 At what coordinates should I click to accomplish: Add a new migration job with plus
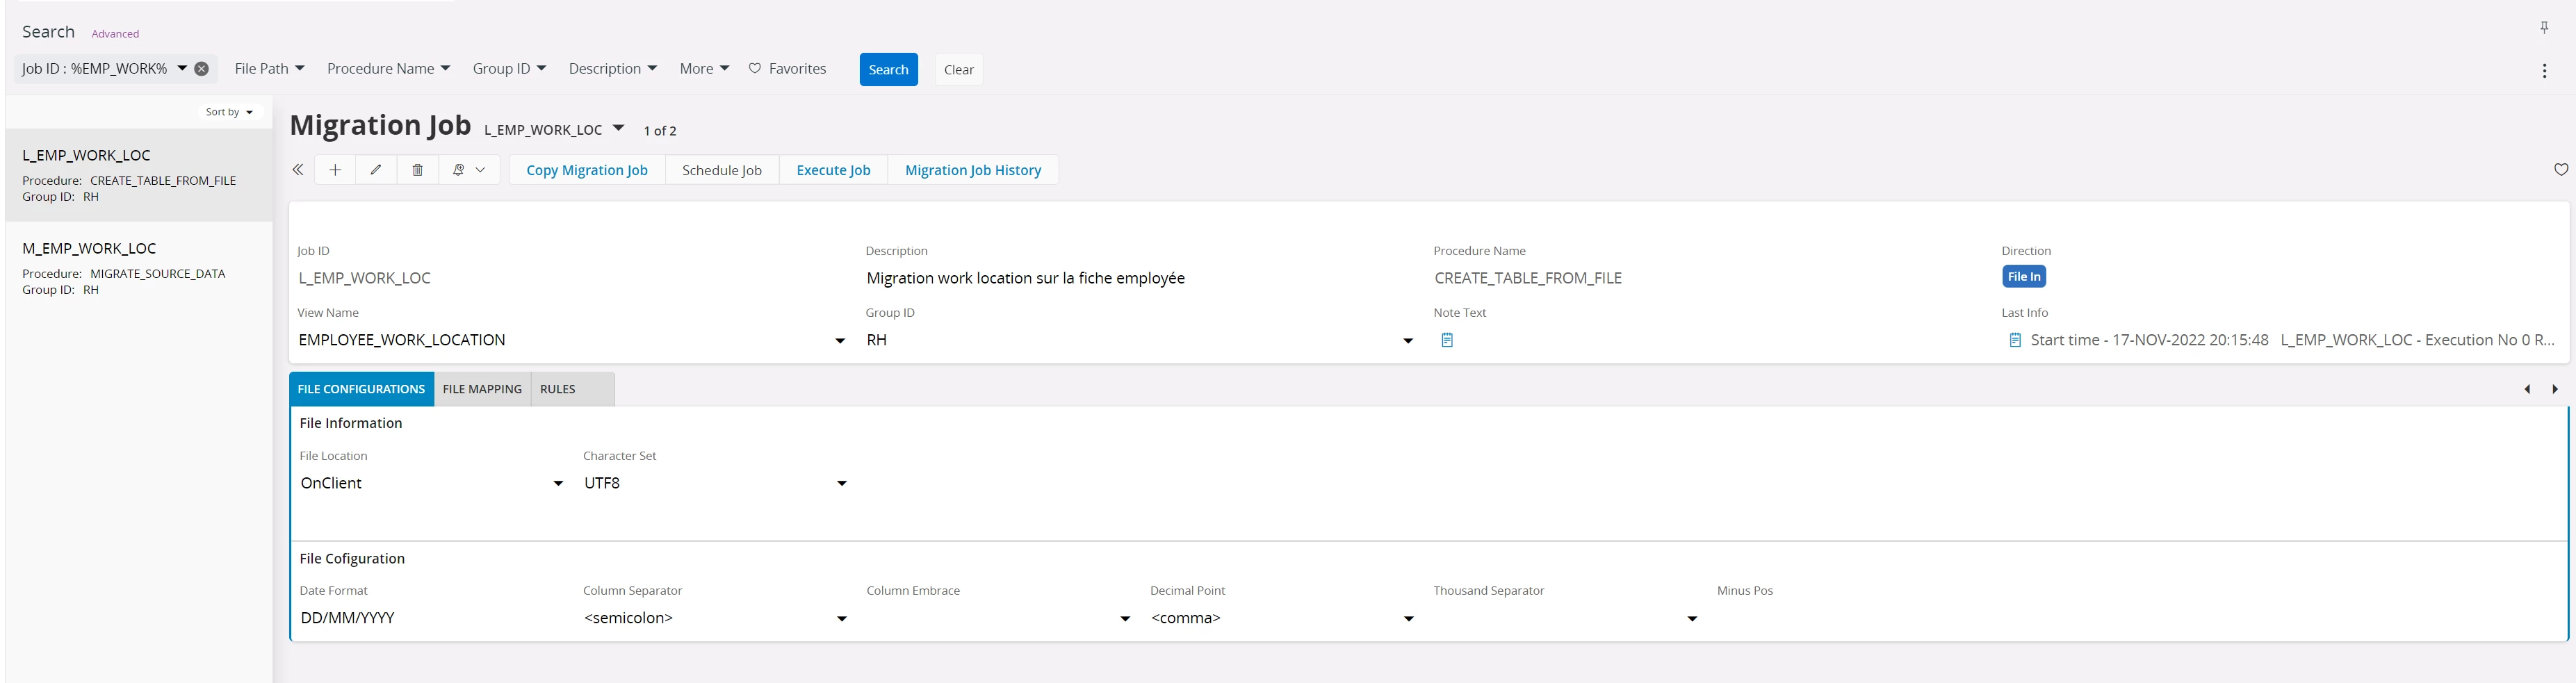pos(335,170)
